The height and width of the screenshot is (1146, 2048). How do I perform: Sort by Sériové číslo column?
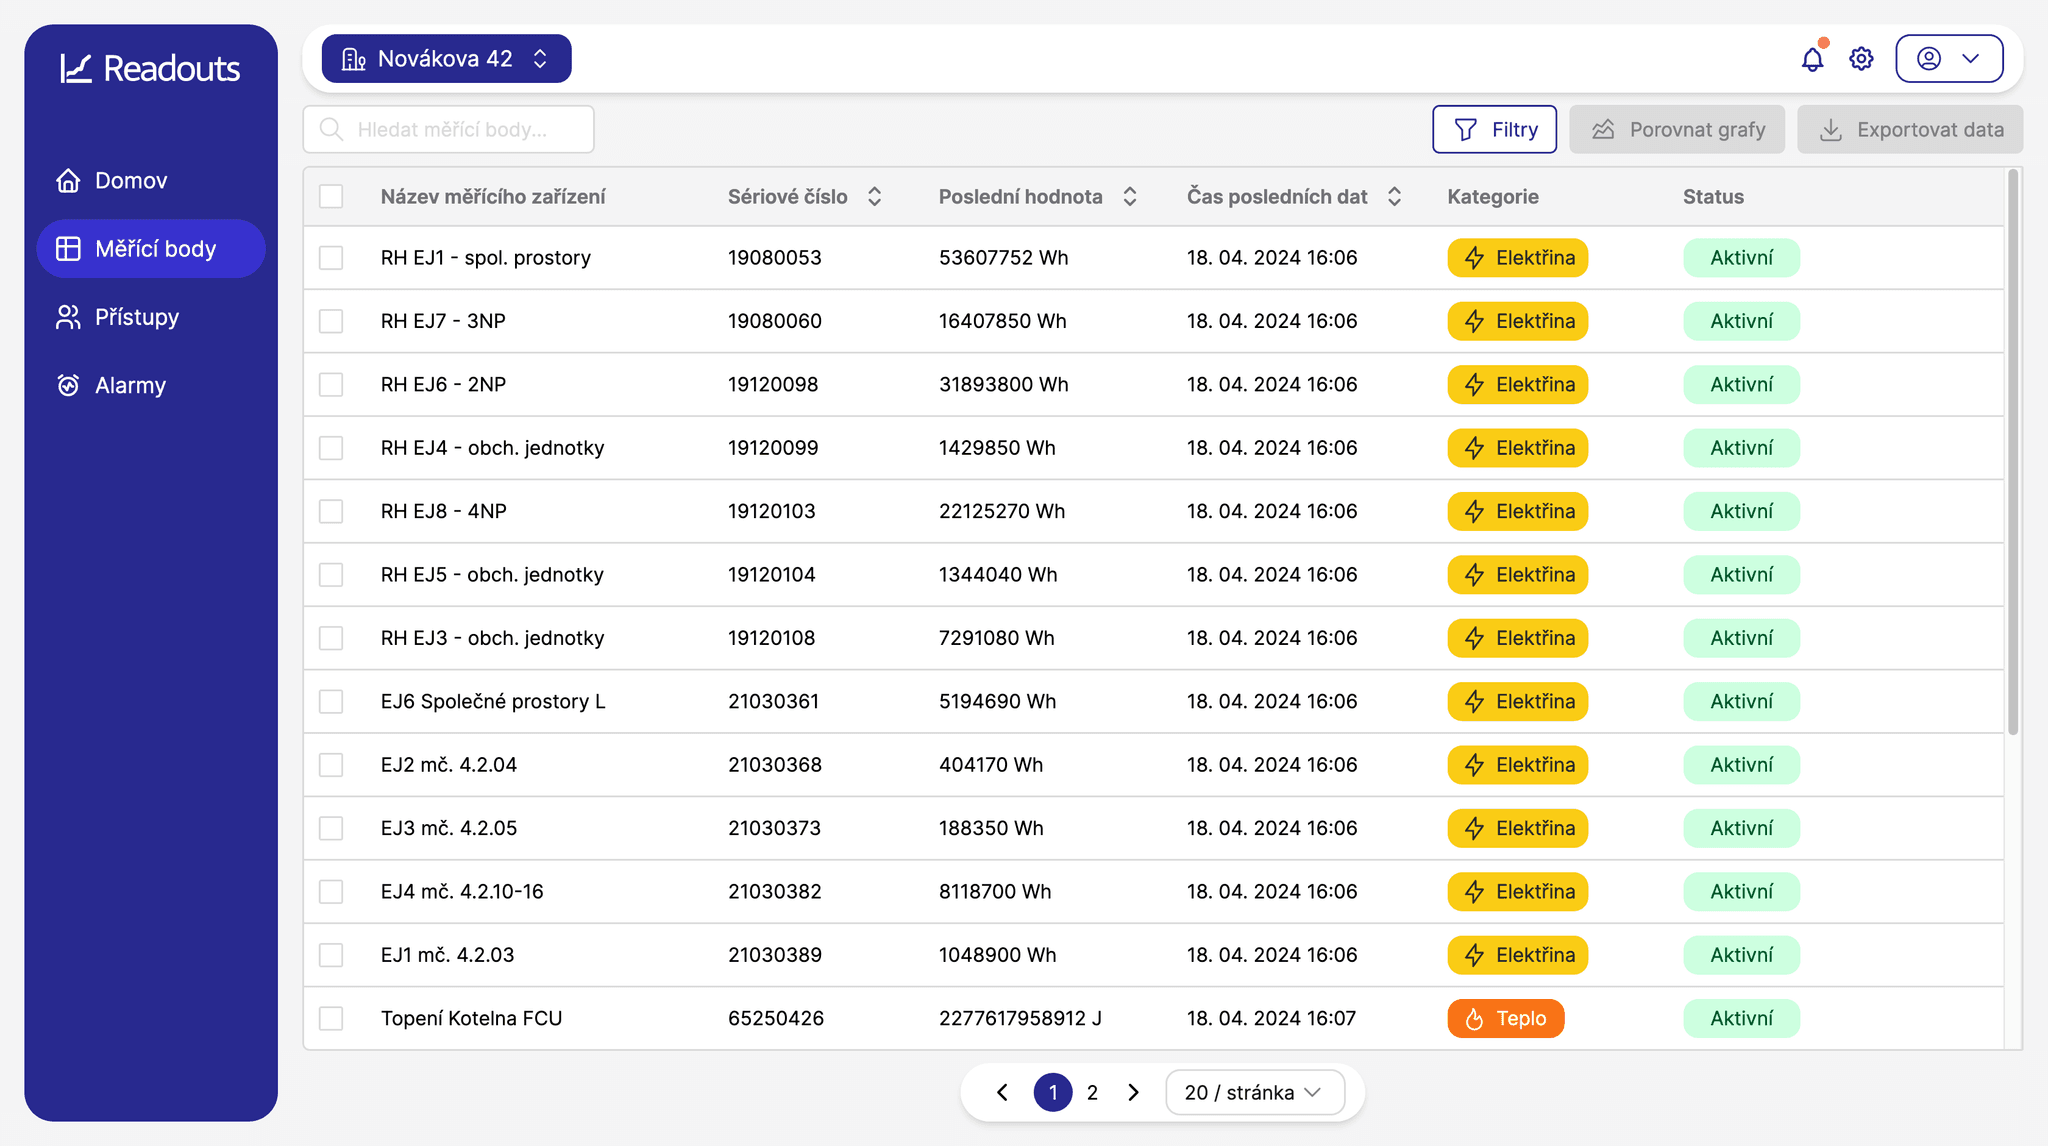click(874, 197)
